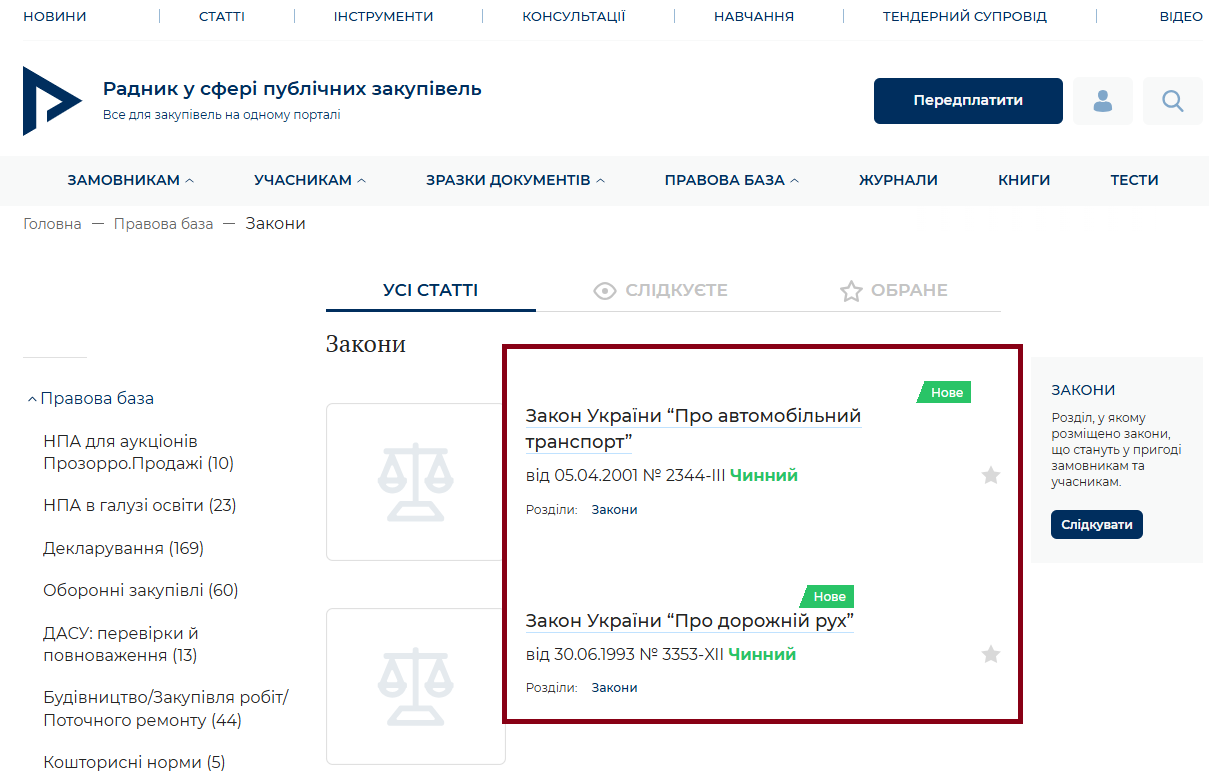Open the "Тендерний супровід" top menu item
Viewport: 1209px width, 780px height.
tap(964, 17)
